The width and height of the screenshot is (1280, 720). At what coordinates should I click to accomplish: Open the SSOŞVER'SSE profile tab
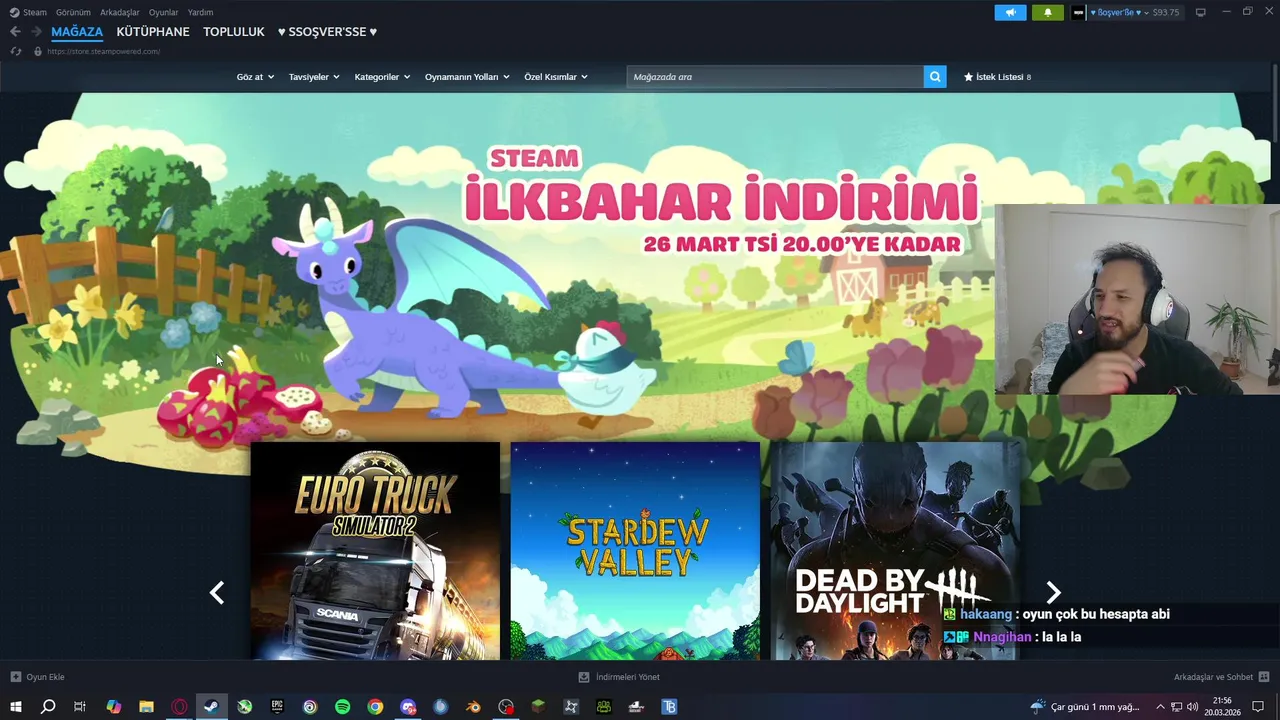point(327,32)
